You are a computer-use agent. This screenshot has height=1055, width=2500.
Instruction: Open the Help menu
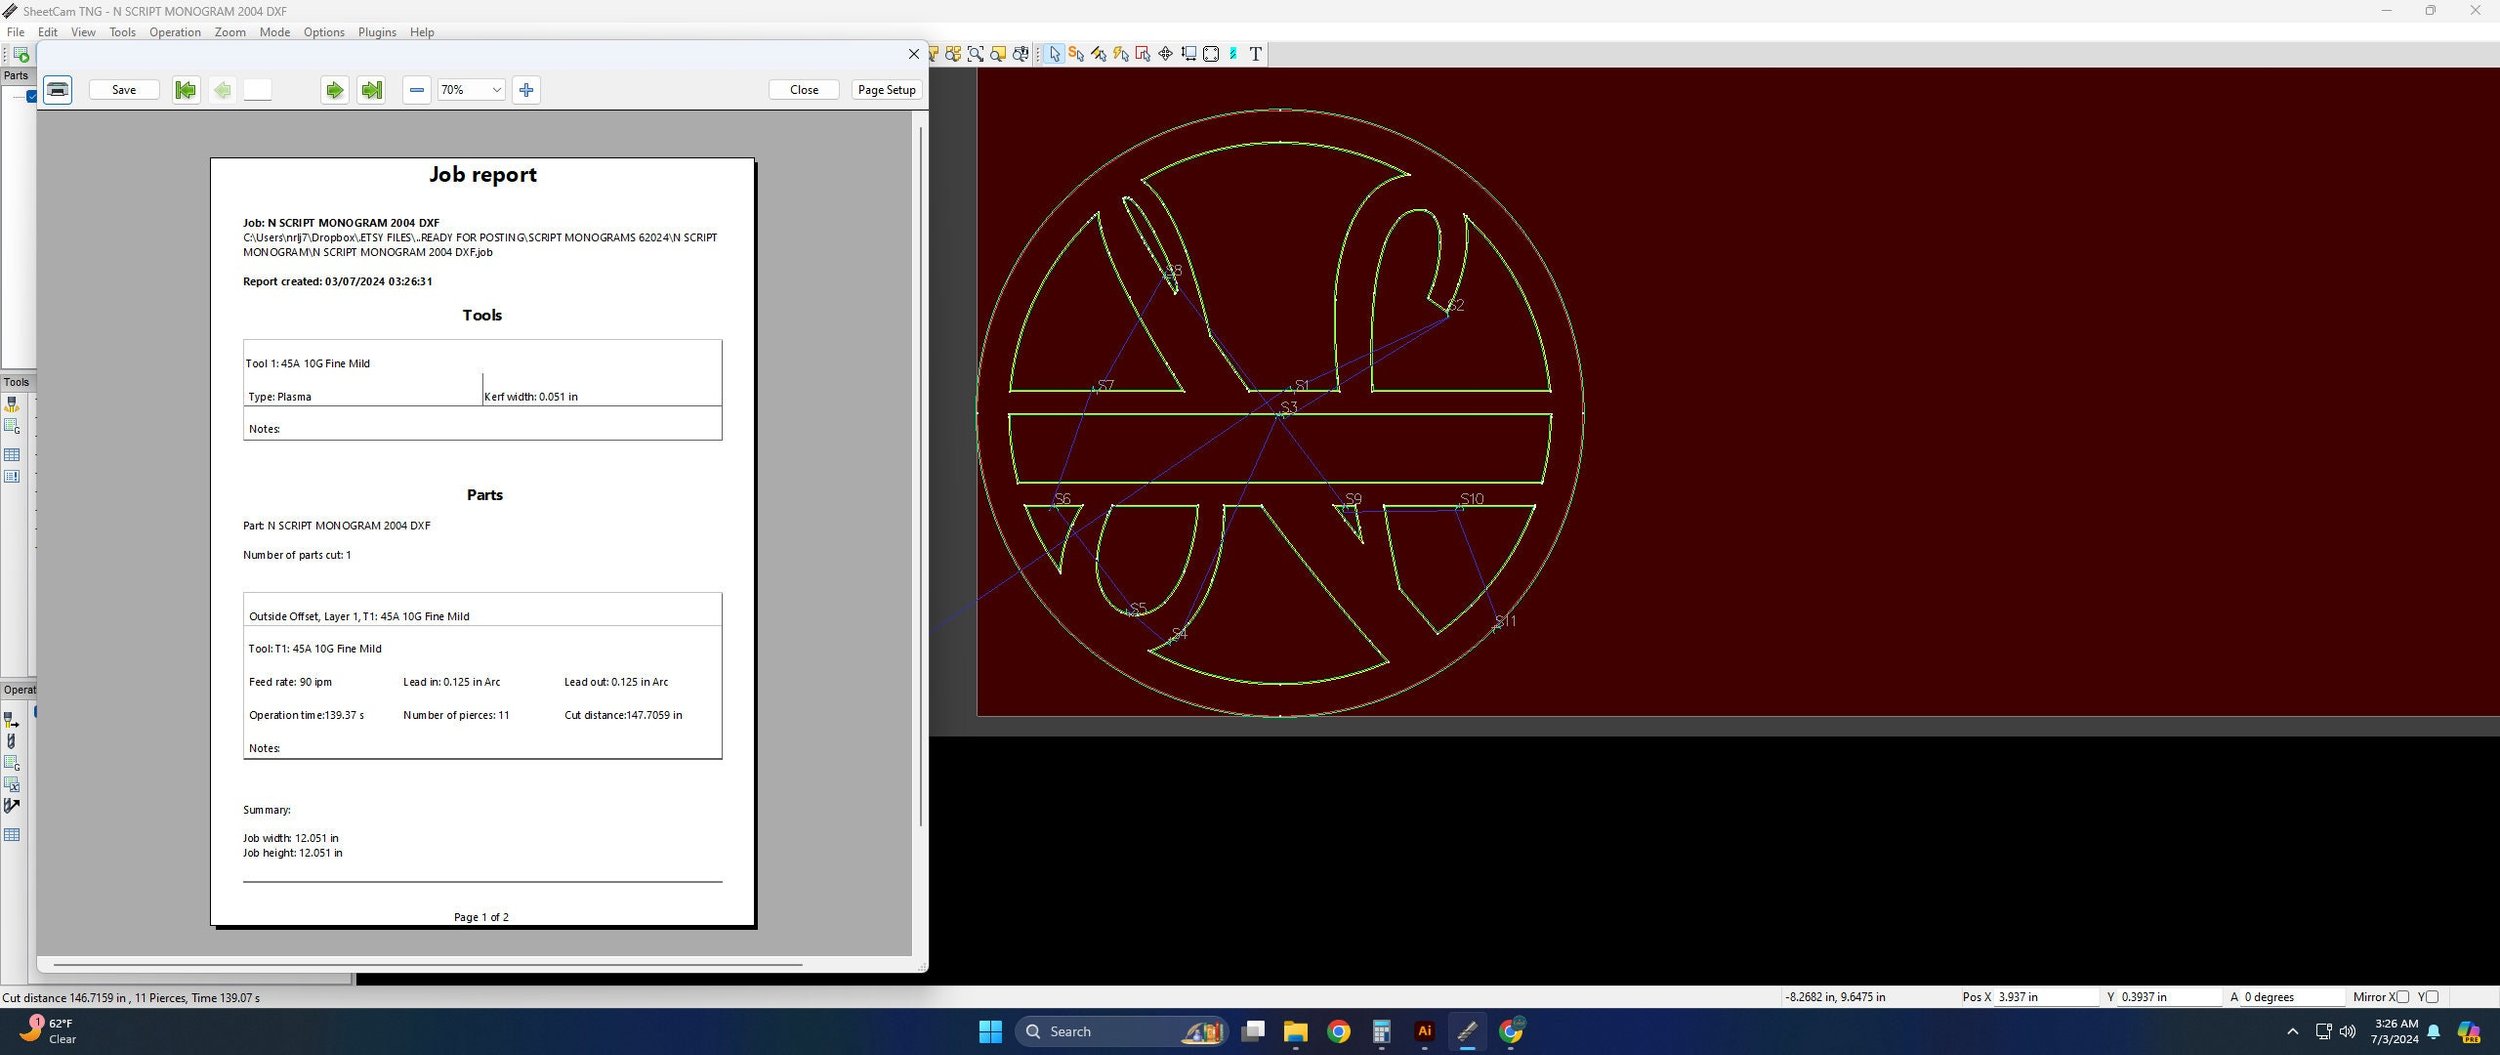click(422, 32)
